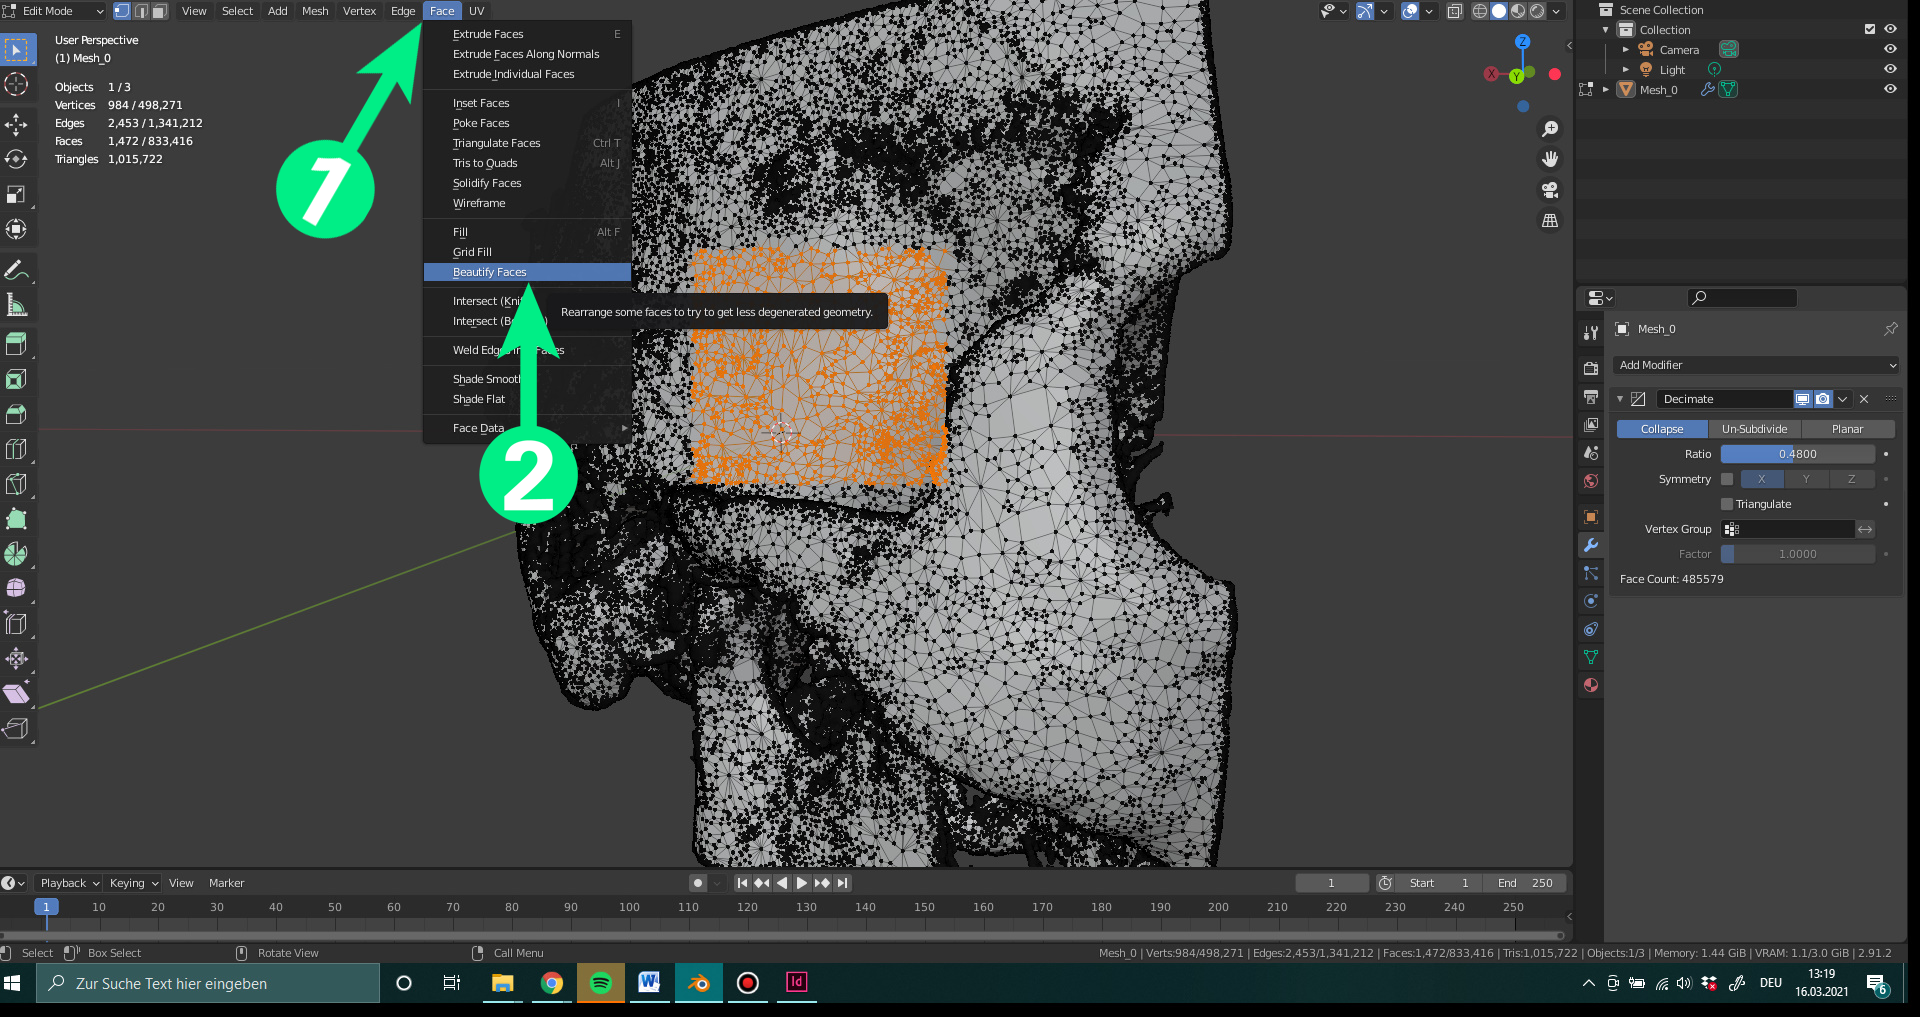Open the Edit Mode selector dropdown
The height and width of the screenshot is (1017, 1920).
[x=55, y=11]
